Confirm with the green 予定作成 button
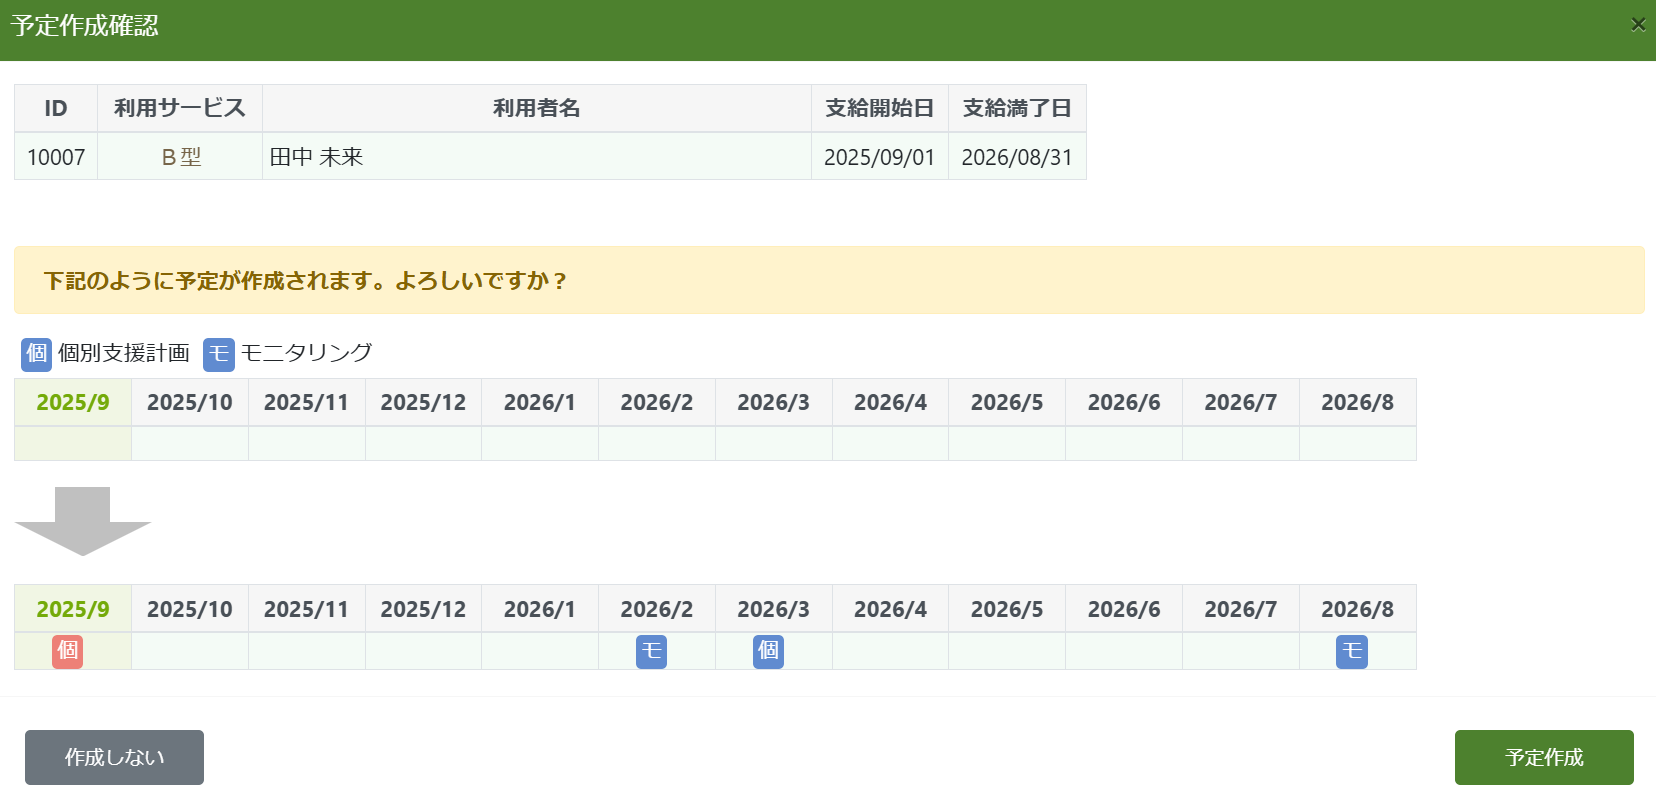This screenshot has width=1656, height=797. pos(1543,757)
